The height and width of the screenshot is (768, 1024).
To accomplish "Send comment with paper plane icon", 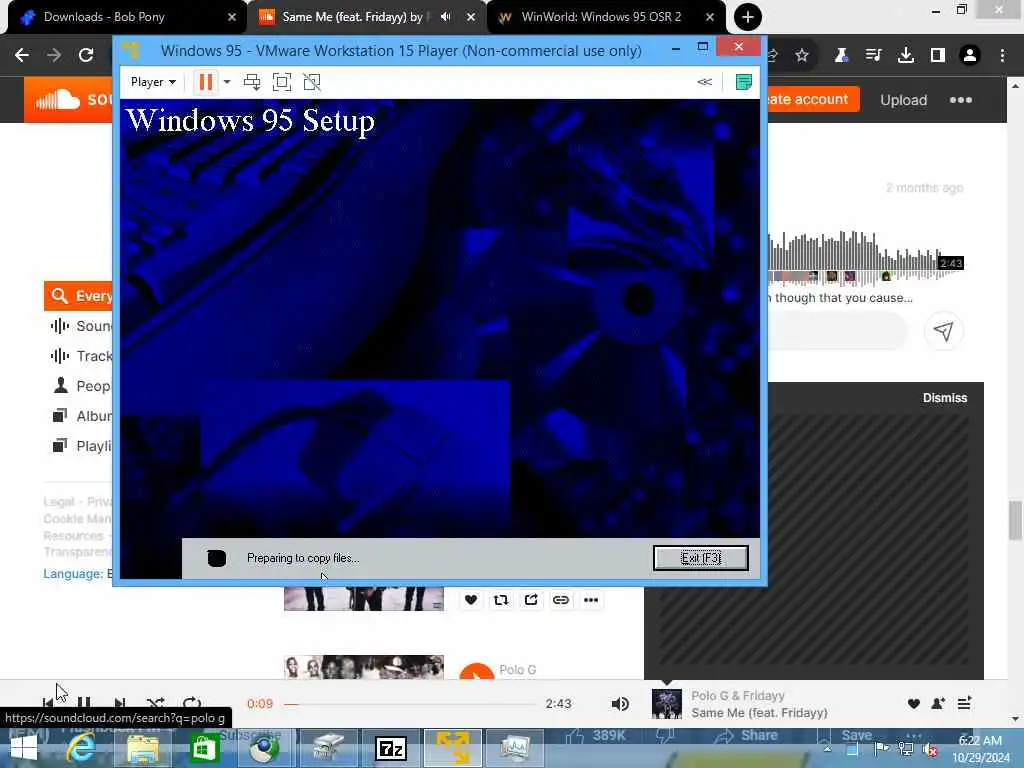I will pos(944,331).
